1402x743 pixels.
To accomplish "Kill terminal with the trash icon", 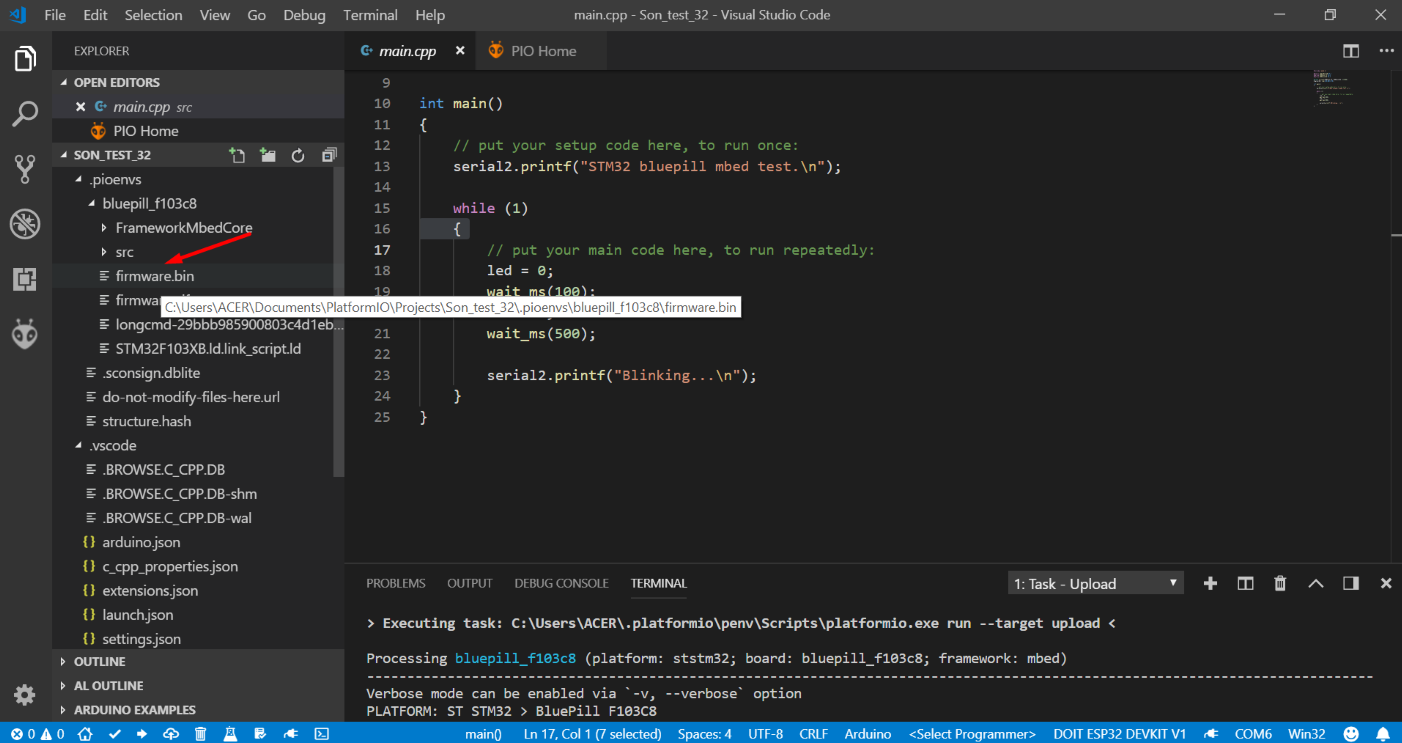I will point(1280,583).
